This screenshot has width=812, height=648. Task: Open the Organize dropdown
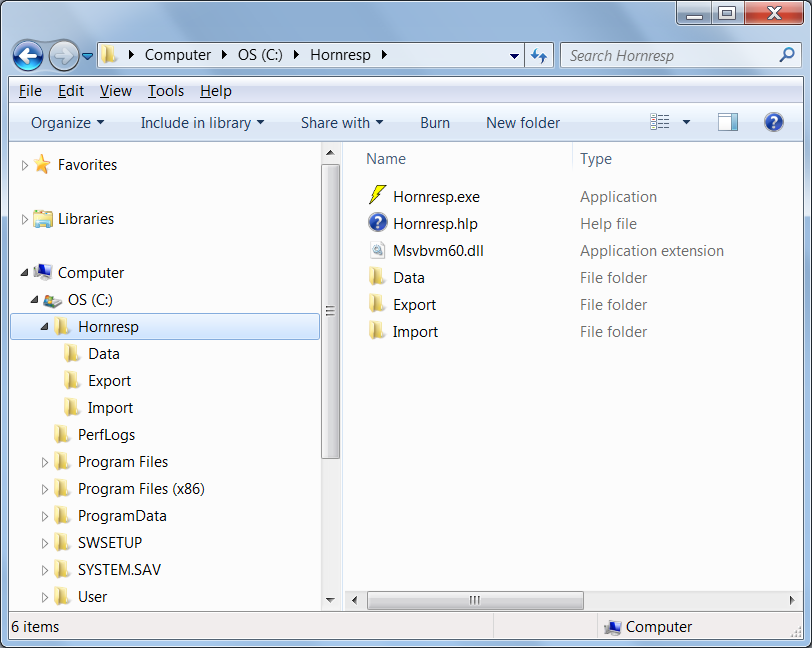tap(67, 123)
